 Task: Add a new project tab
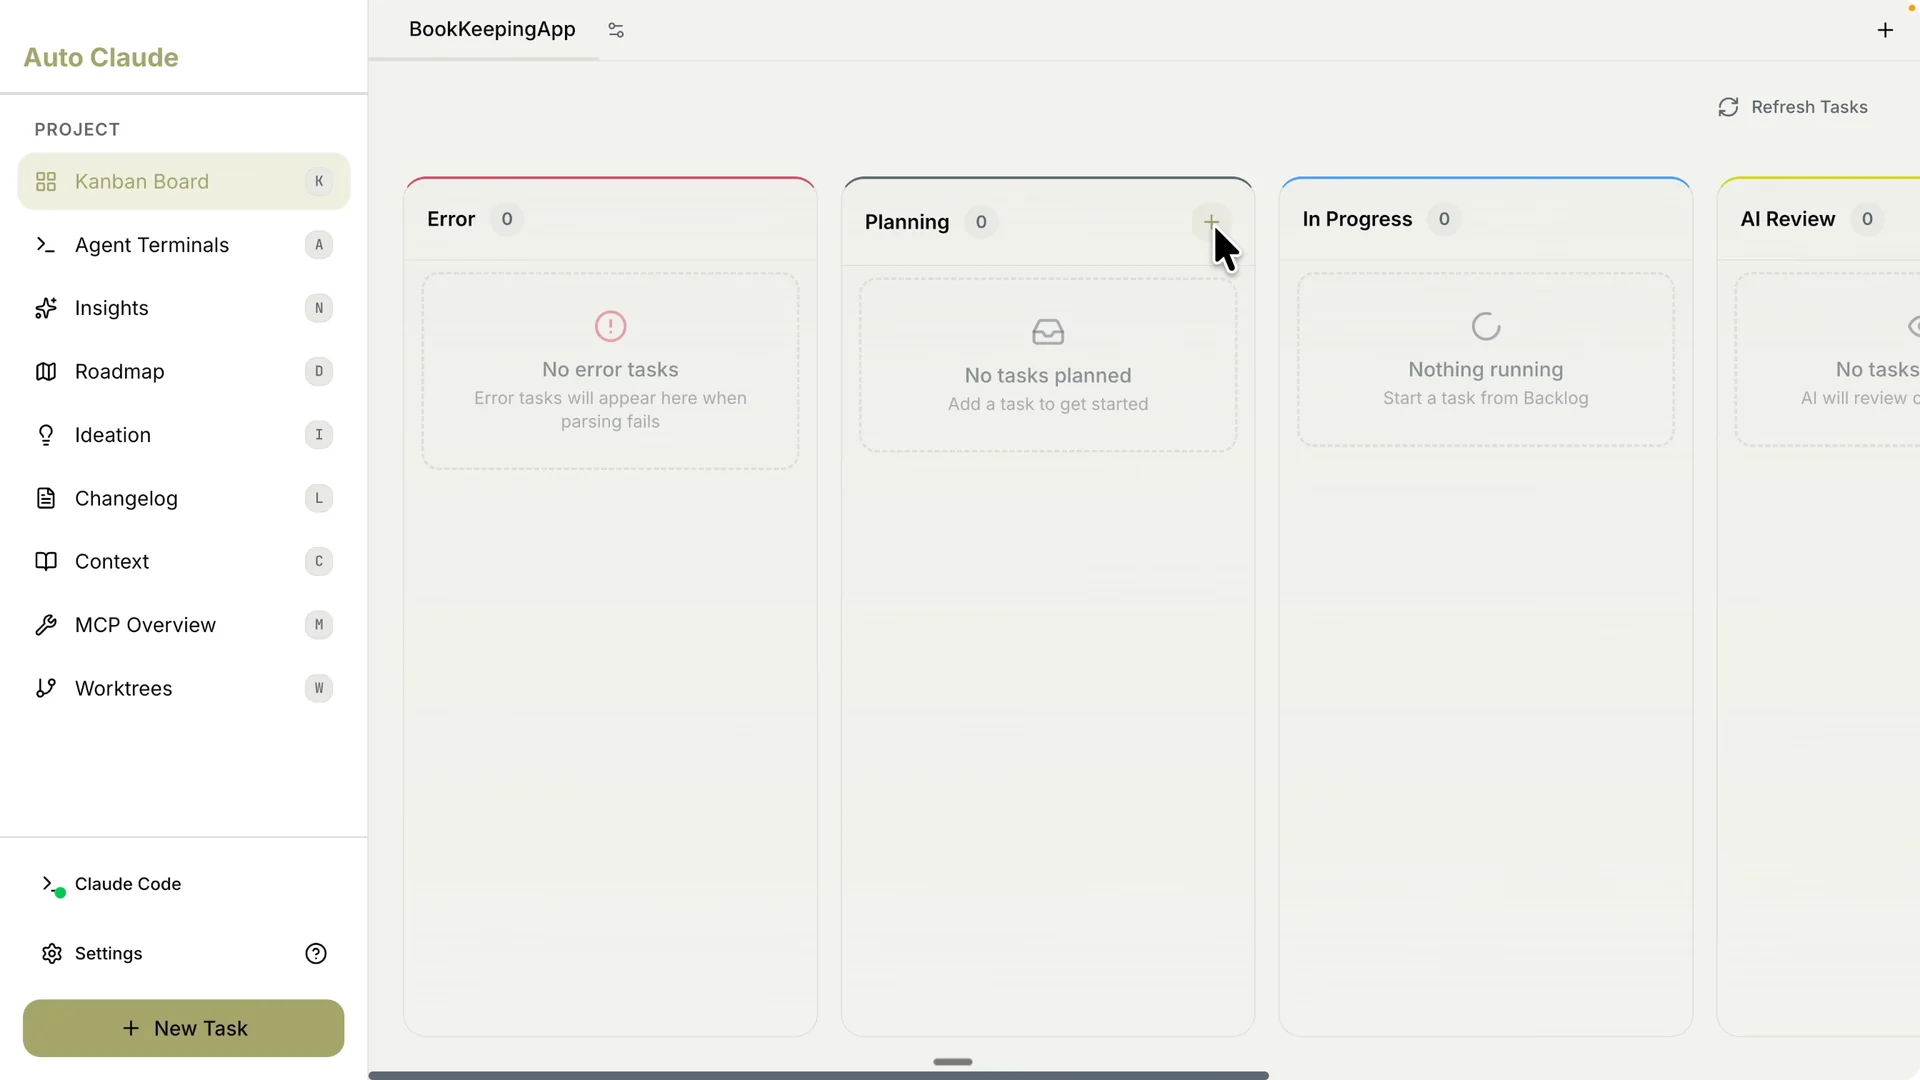[1885, 30]
